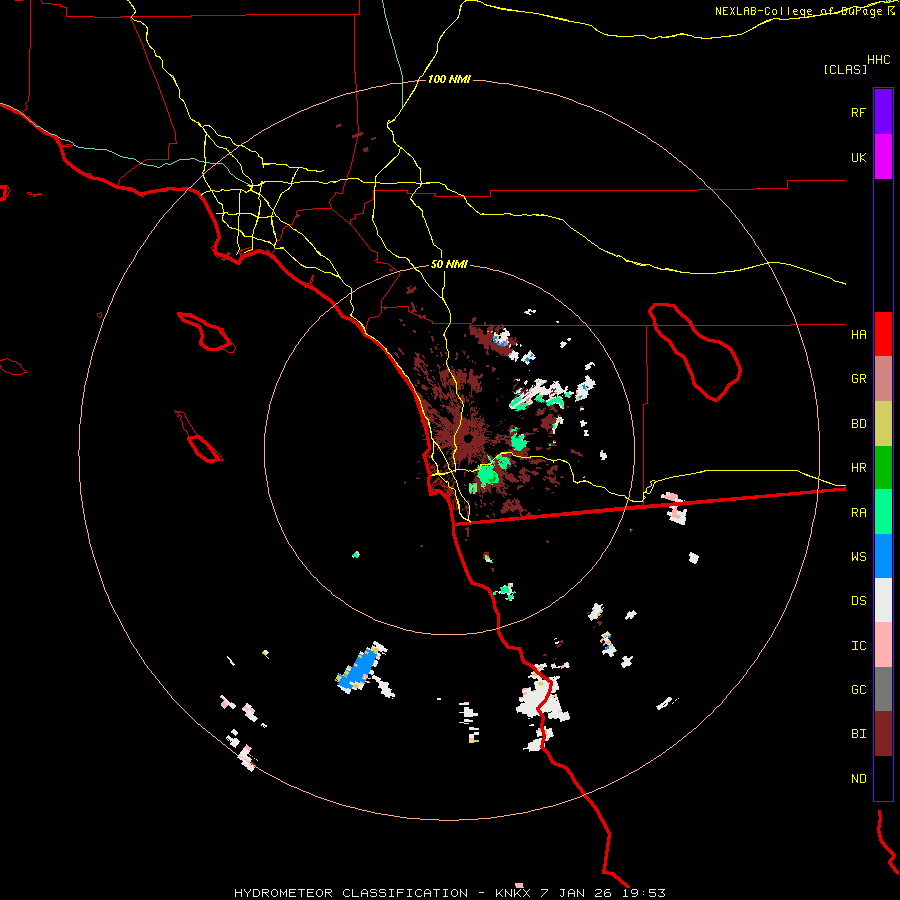Viewport: 900px width, 900px height.
Task: Click the HA legend label
Action: click(858, 335)
